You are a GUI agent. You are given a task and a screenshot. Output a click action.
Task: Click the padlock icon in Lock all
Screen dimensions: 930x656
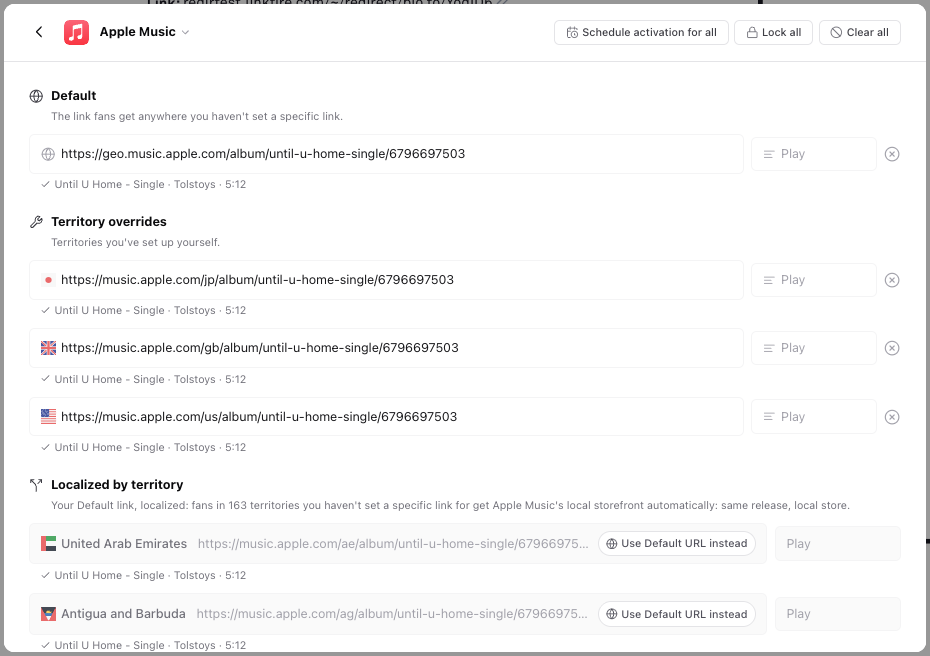(752, 33)
